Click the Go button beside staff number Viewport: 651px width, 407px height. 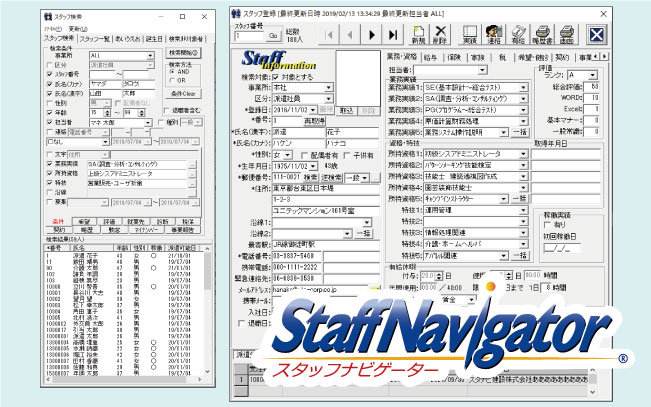(x=273, y=36)
